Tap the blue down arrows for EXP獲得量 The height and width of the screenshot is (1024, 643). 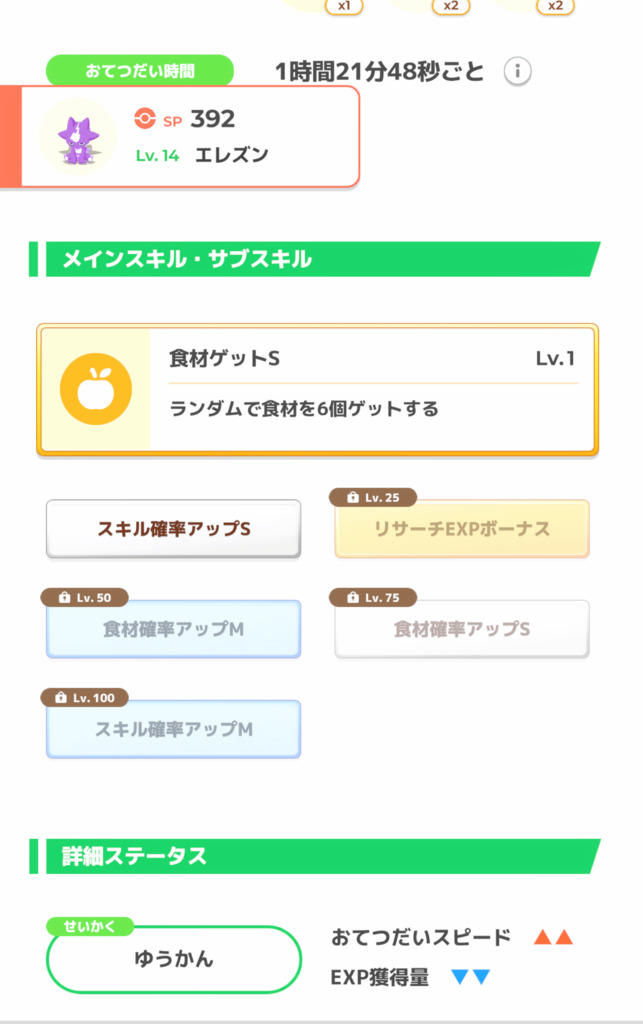point(471,977)
